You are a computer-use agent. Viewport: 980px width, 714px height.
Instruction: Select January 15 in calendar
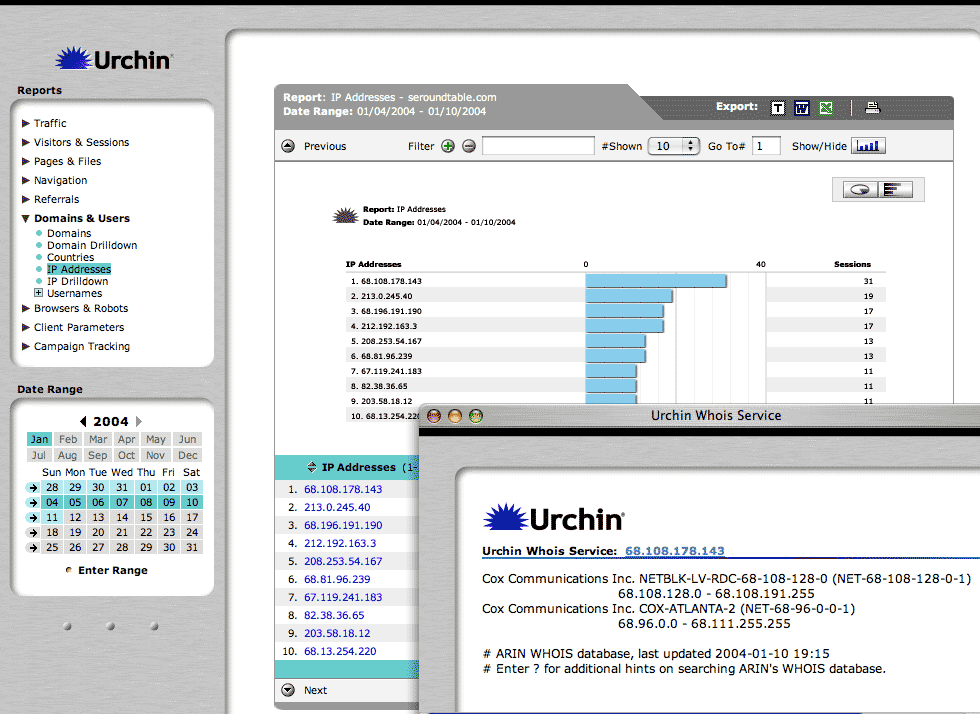[x=146, y=518]
